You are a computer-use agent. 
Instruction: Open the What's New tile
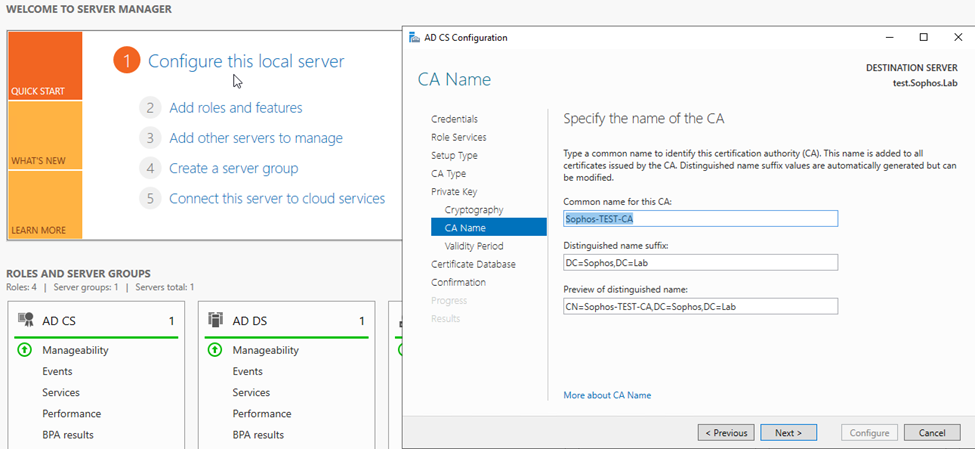45,135
